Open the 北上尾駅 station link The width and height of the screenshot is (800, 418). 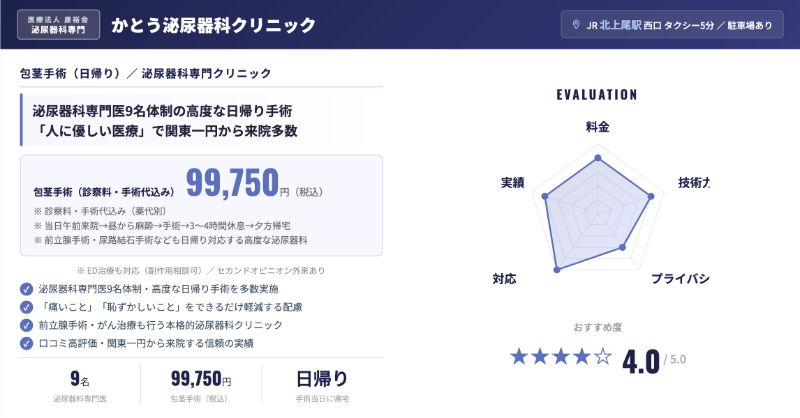[621, 25]
